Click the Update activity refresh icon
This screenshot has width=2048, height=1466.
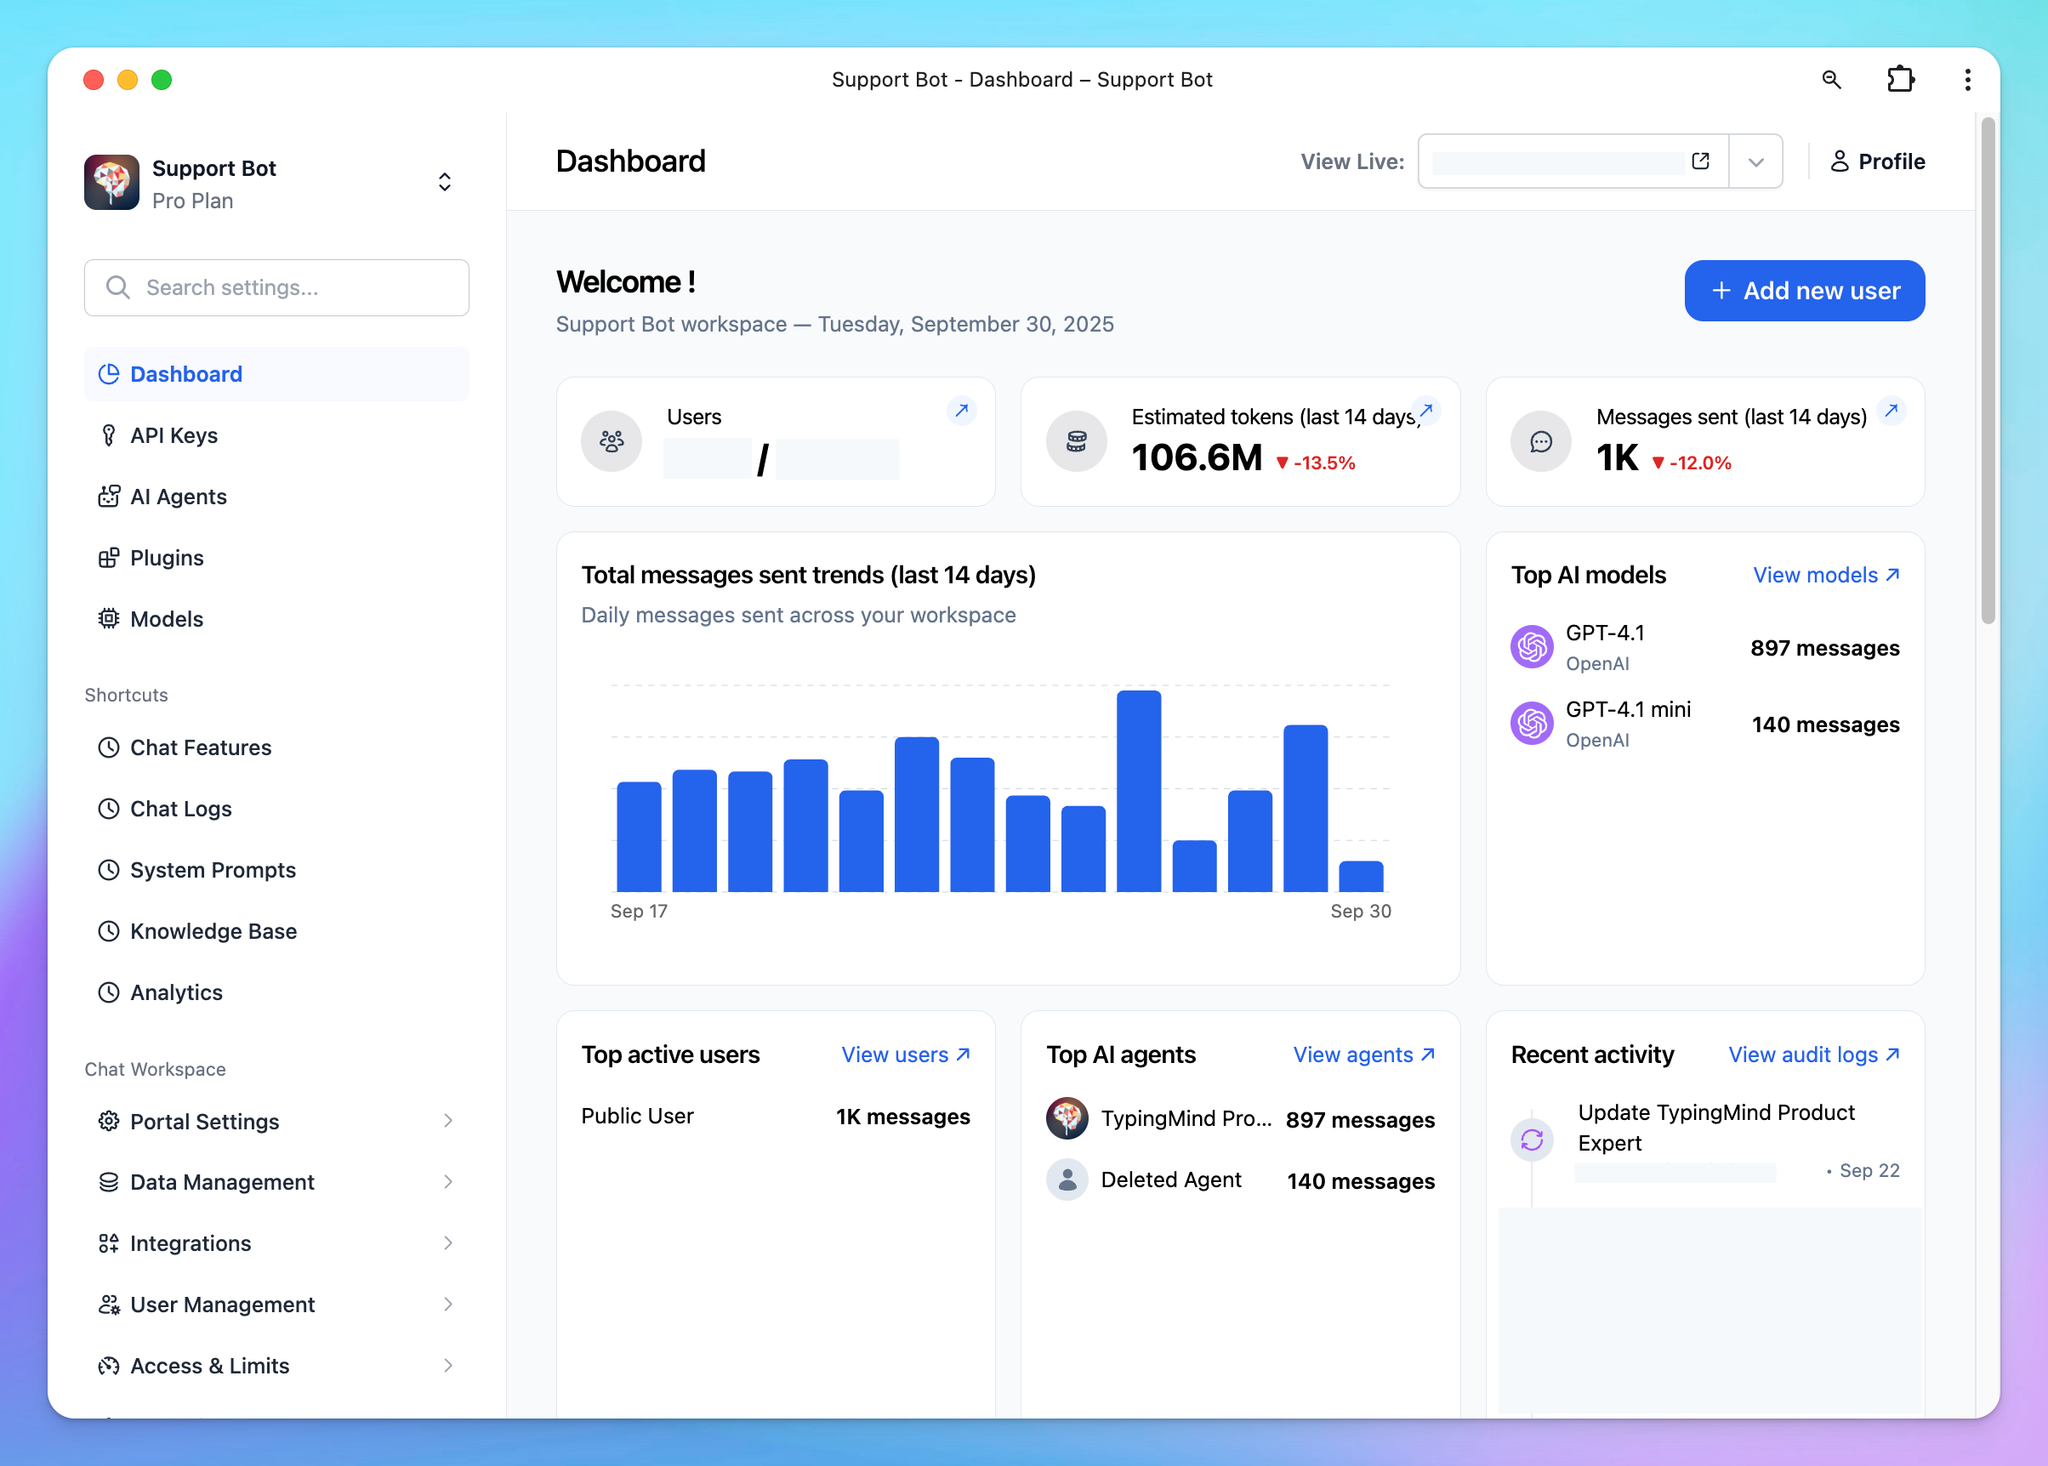(x=1532, y=1139)
